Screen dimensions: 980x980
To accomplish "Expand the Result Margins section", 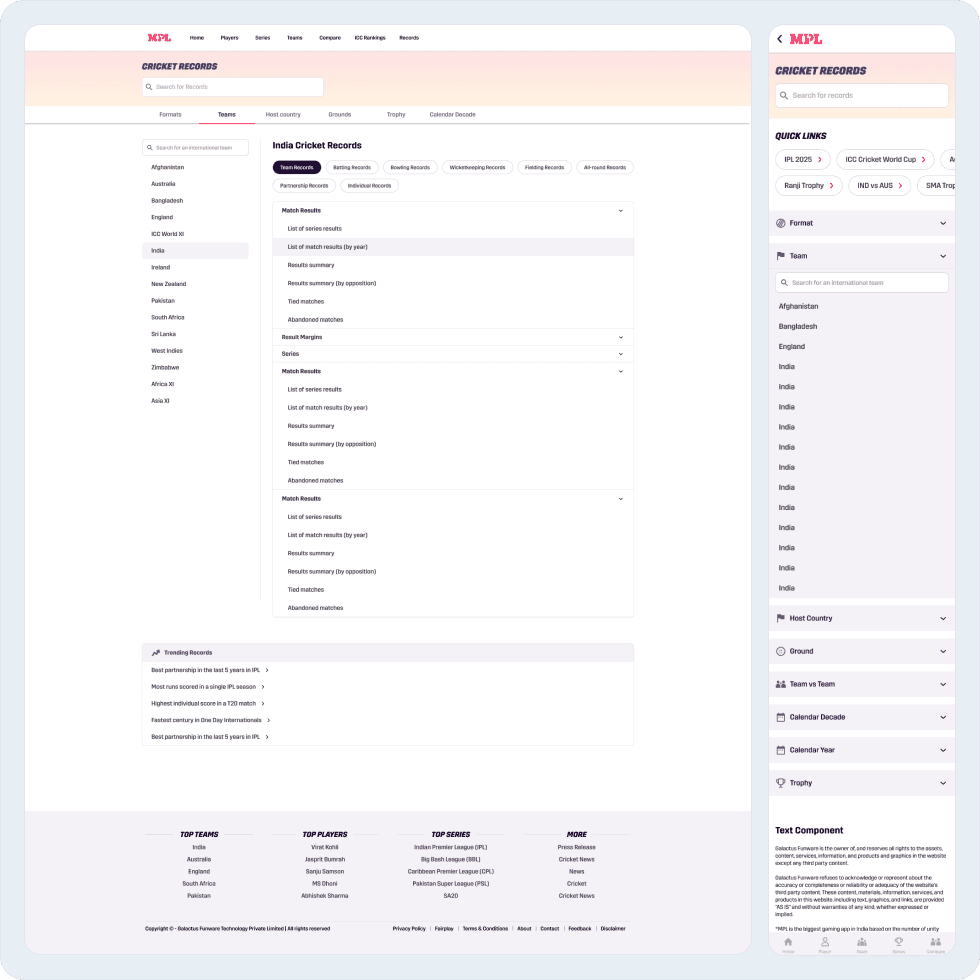I will [x=453, y=337].
